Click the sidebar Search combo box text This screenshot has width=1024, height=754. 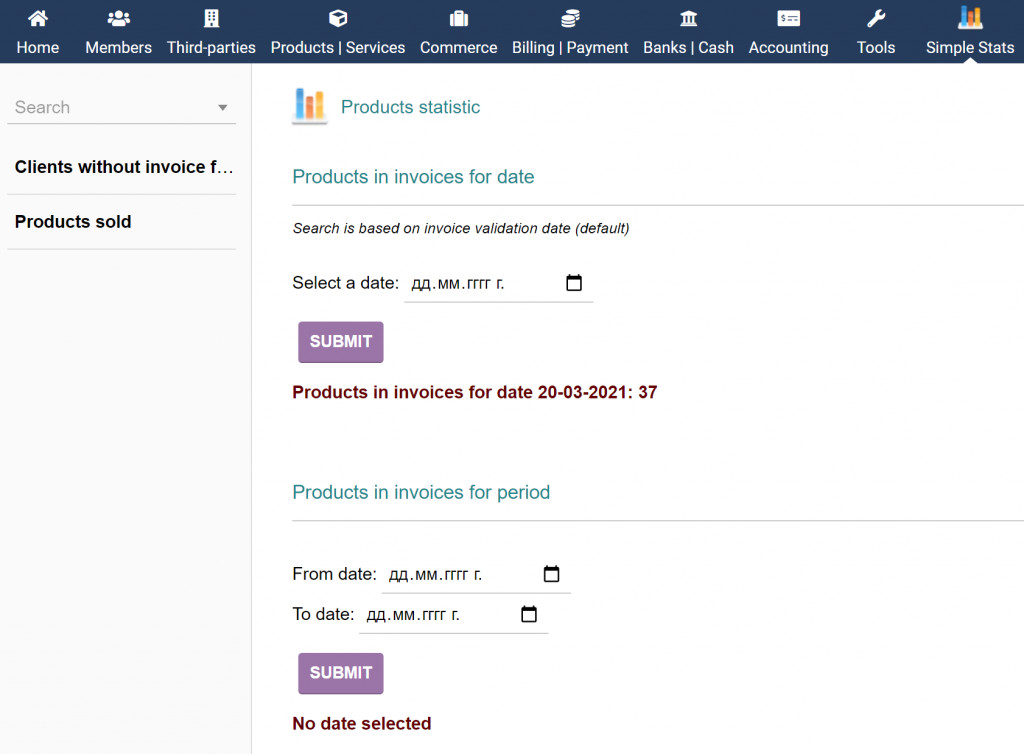[x=42, y=107]
